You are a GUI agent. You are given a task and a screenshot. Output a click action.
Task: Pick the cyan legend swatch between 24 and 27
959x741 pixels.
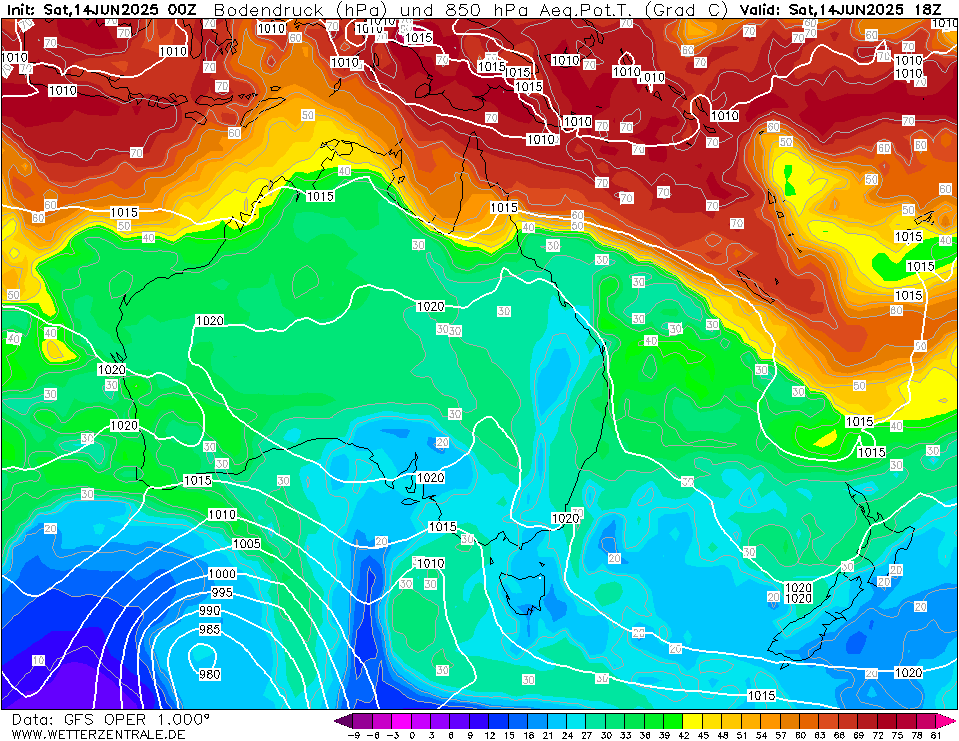[x=576, y=721]
